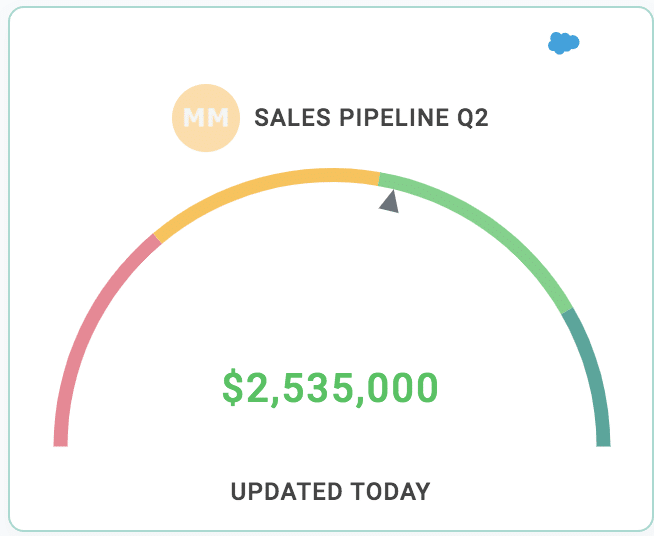Click the gray gauge needle pointer
654x536 pixels.
tap(390, 201)
